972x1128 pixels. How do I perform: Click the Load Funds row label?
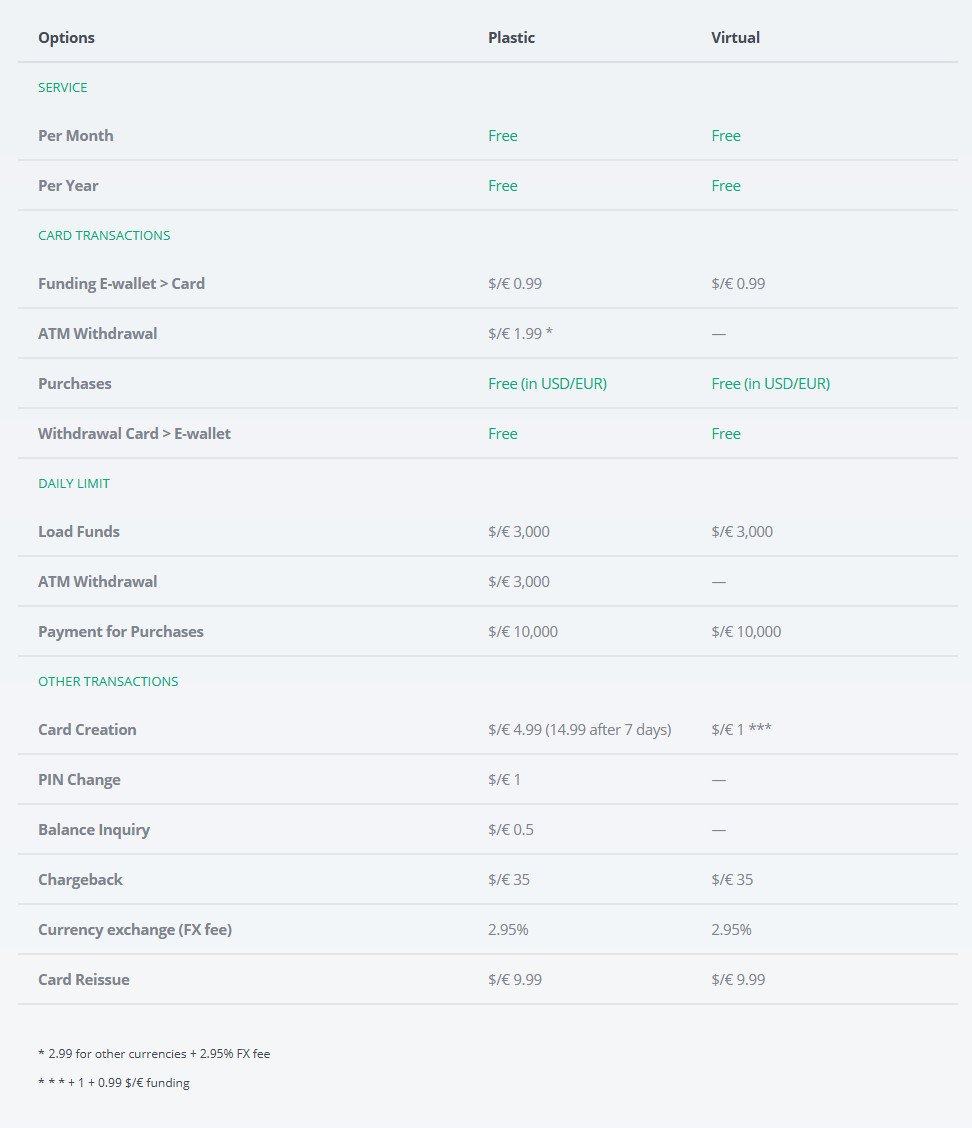[79, 532]
